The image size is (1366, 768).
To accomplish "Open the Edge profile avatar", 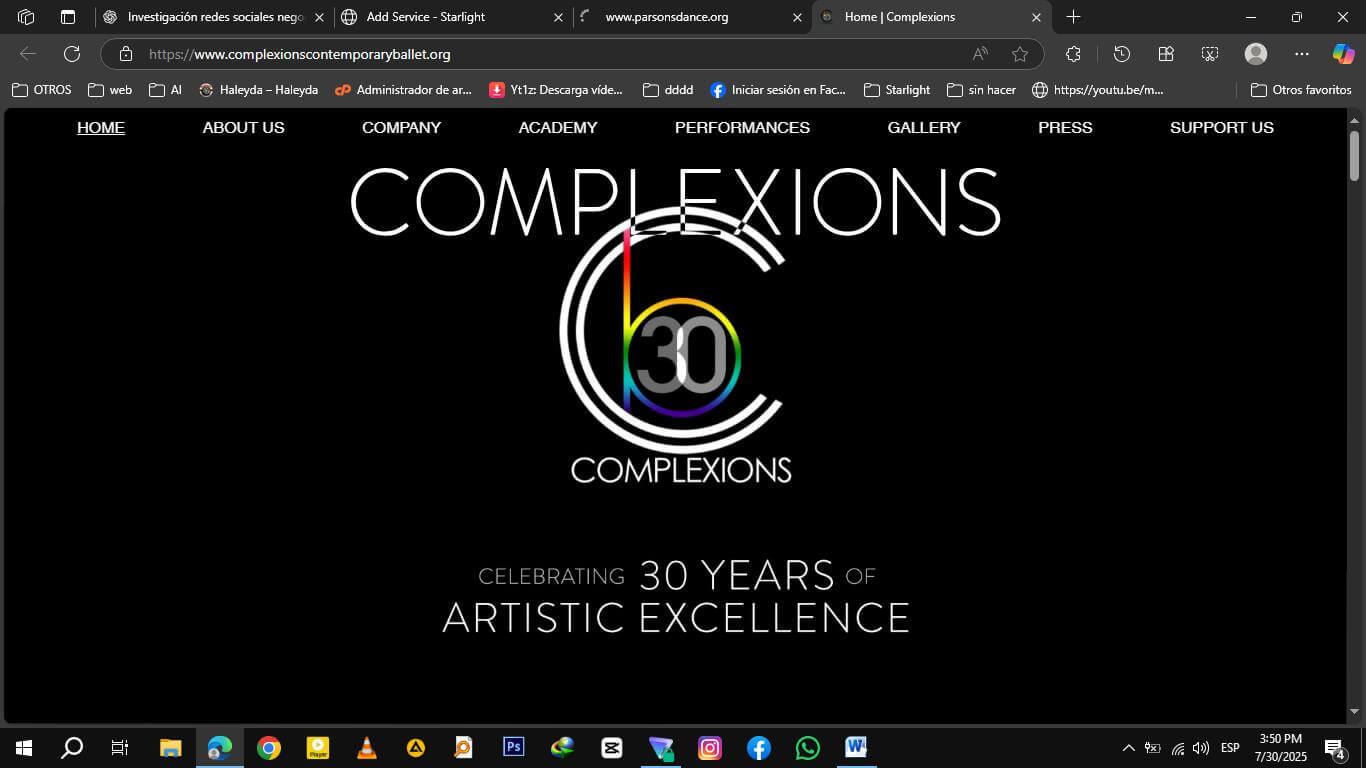I will tap(1255, 54).
